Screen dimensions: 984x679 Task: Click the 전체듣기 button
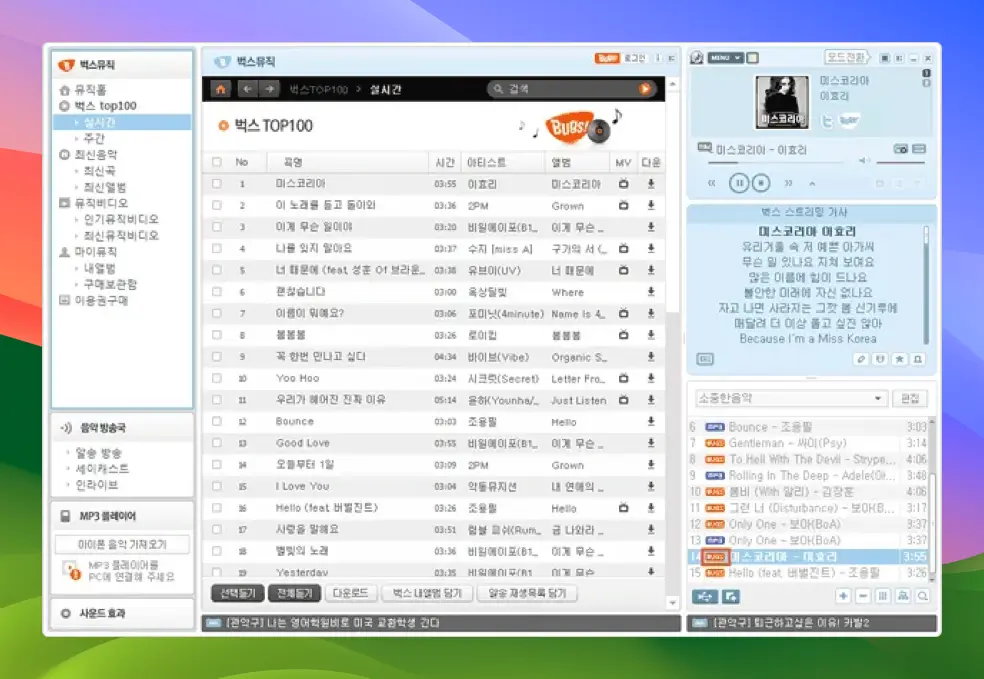(294, 593)
